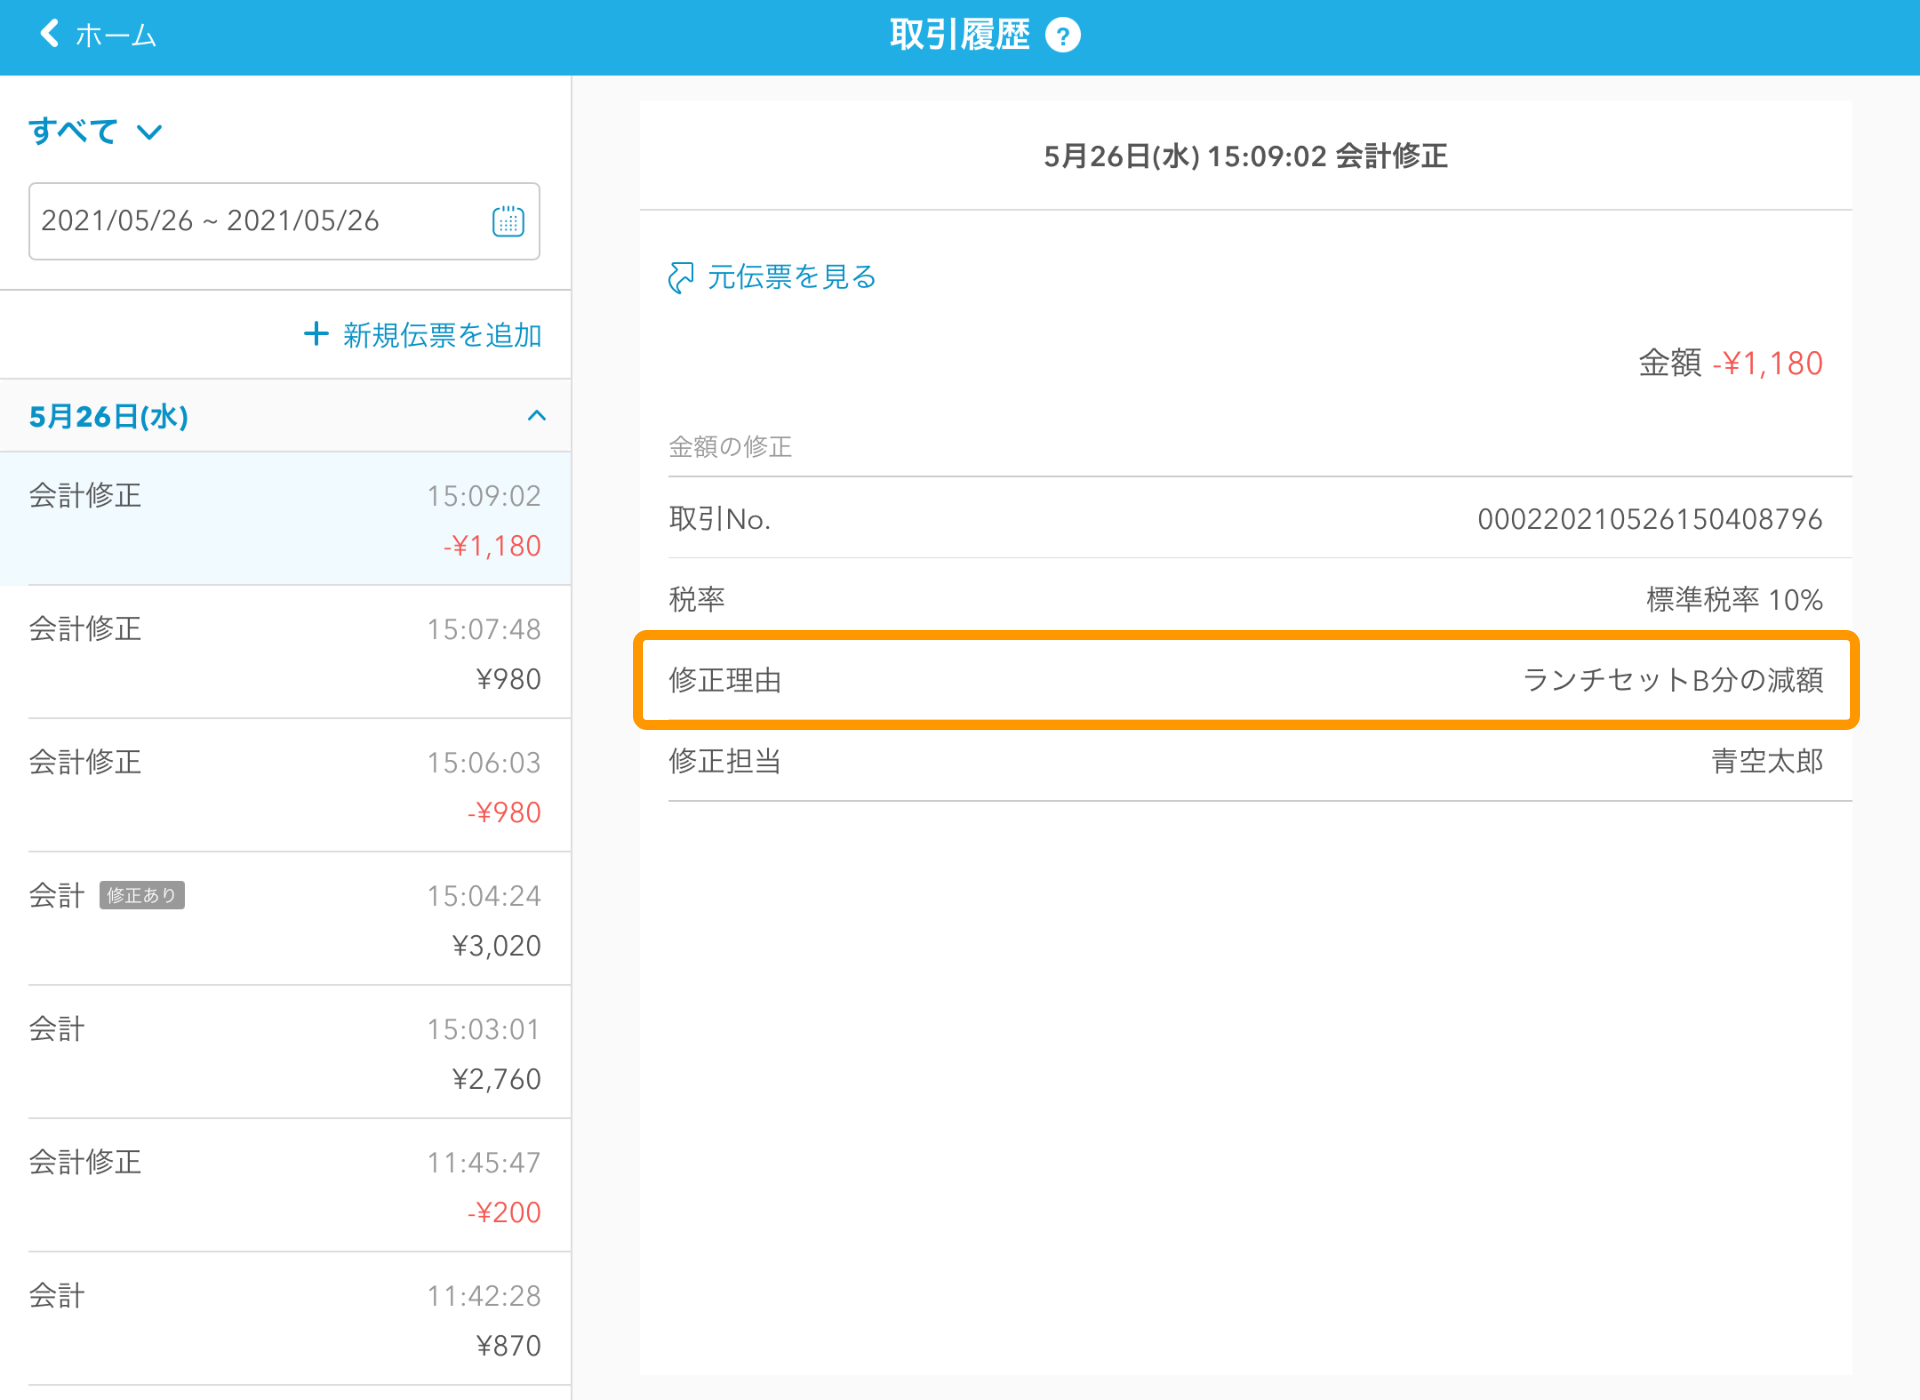Open the すべて filter dropdown

click(95, 131)
